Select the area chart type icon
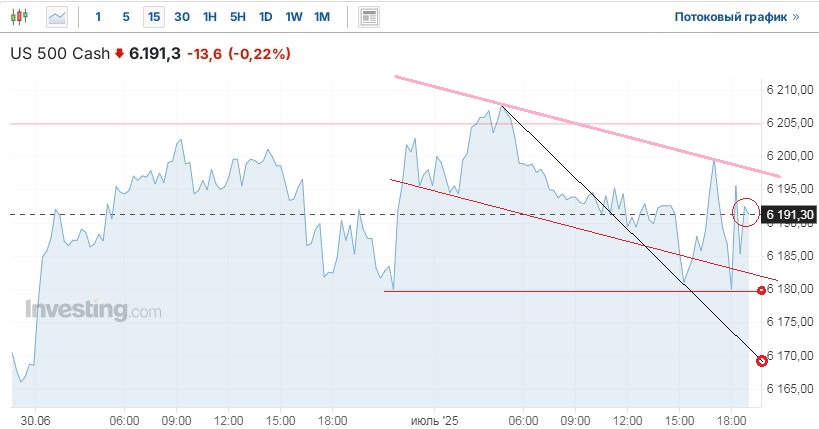Viewport: 819px width, 429px height. (58, 17)
